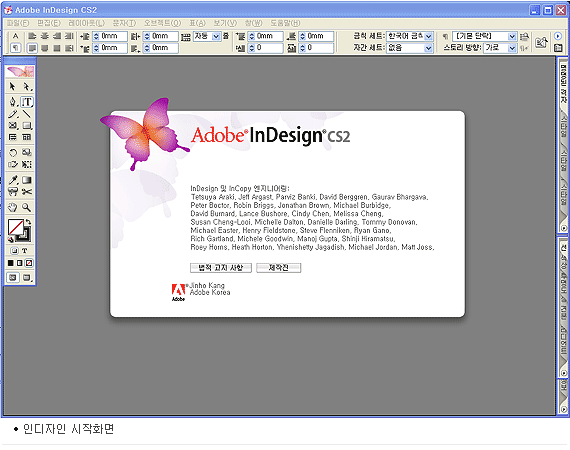Select the Type tool
Image resolution: width=570 pixels, height=450 pixels.
[x=27, y=102]
